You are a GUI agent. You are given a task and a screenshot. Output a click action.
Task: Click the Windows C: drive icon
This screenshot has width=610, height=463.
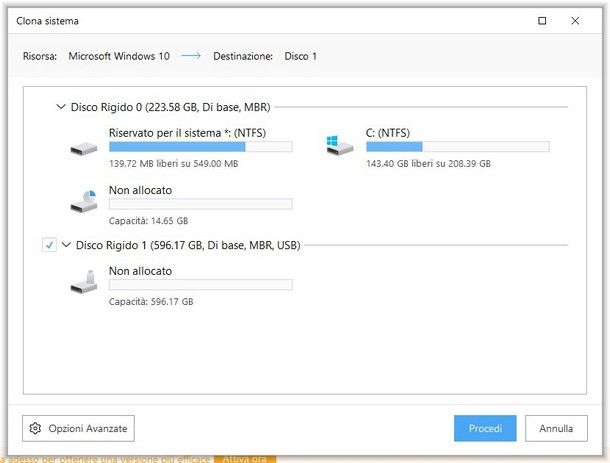pos(340,146)
